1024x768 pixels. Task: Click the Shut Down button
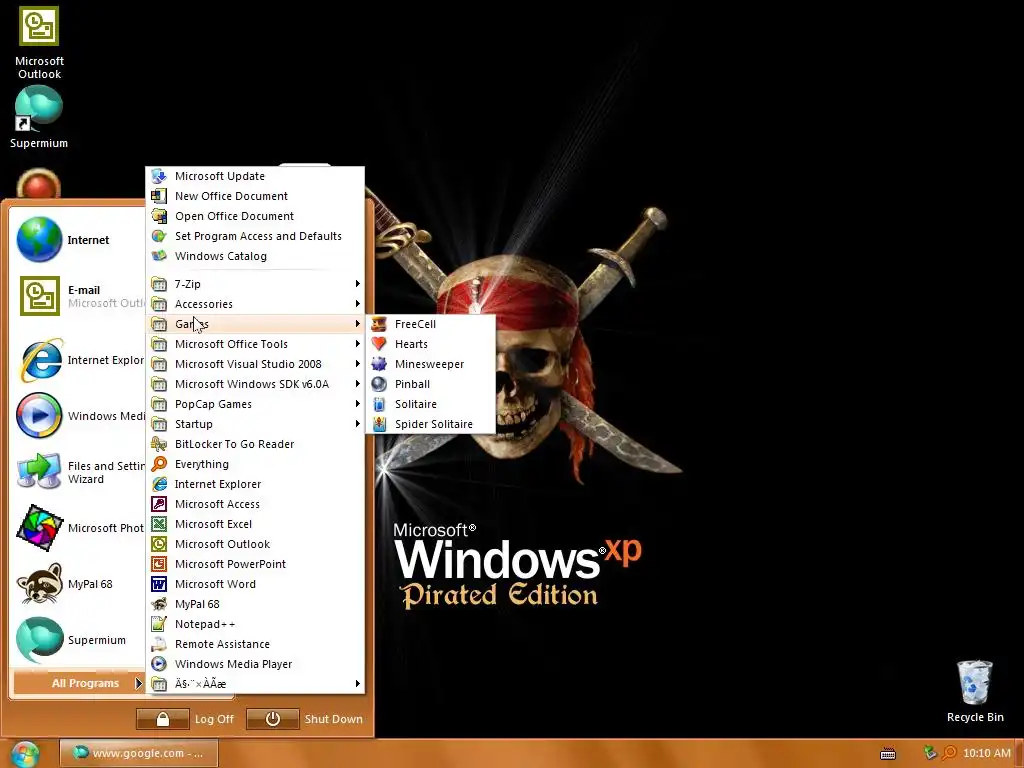point(305,719)
